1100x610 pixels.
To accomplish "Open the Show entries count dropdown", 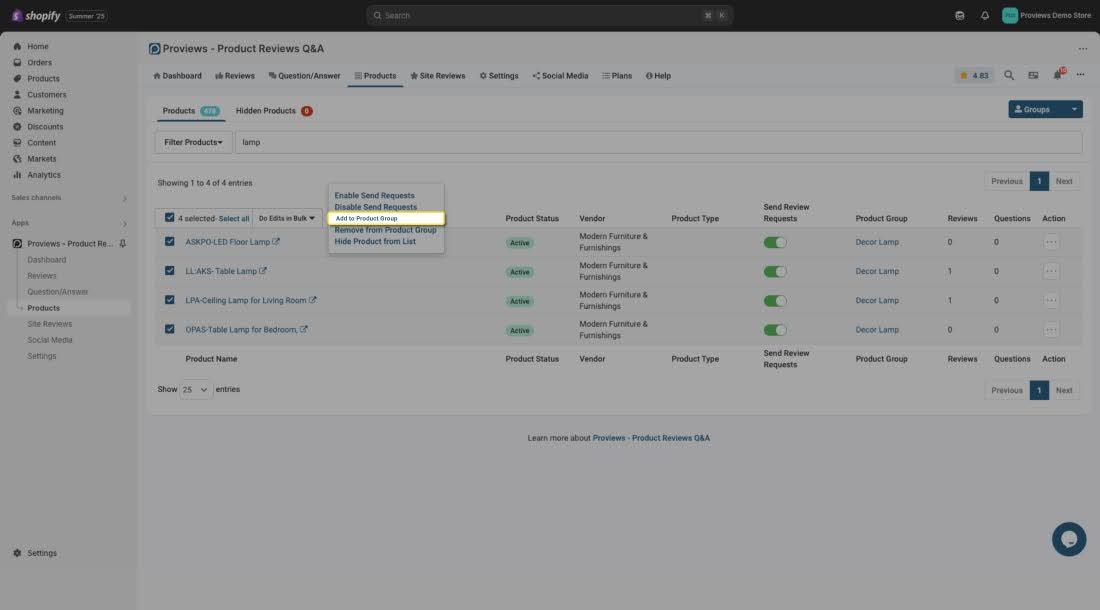I will point(196,390).
